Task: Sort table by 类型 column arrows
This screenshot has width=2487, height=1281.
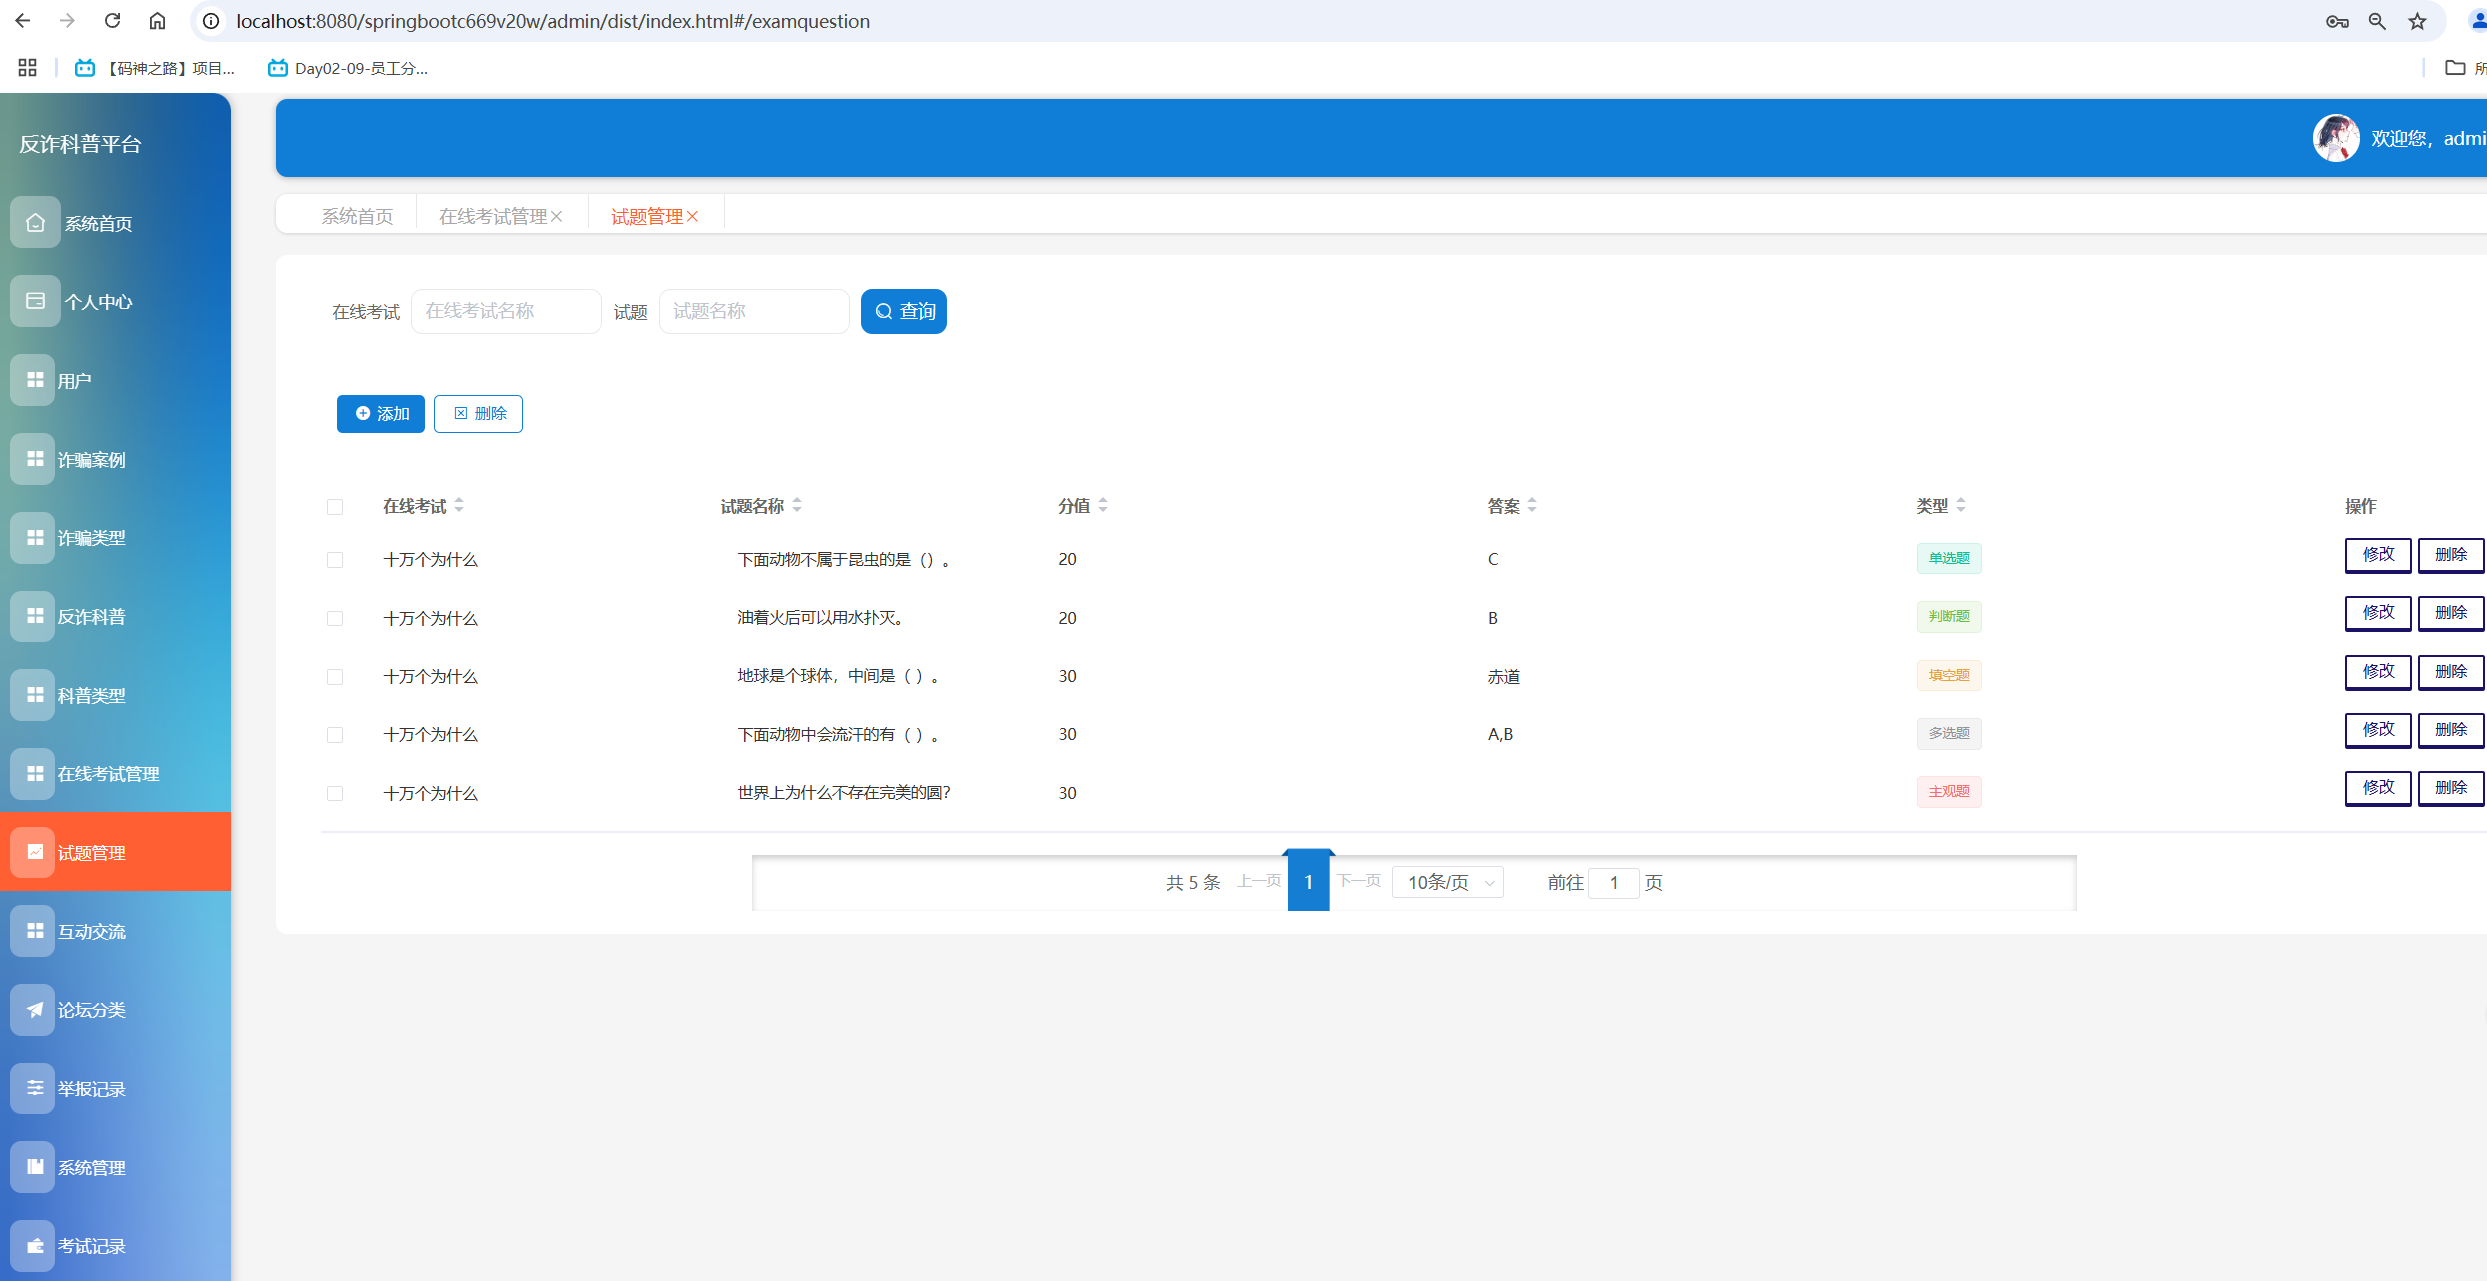Action: 1960,506
